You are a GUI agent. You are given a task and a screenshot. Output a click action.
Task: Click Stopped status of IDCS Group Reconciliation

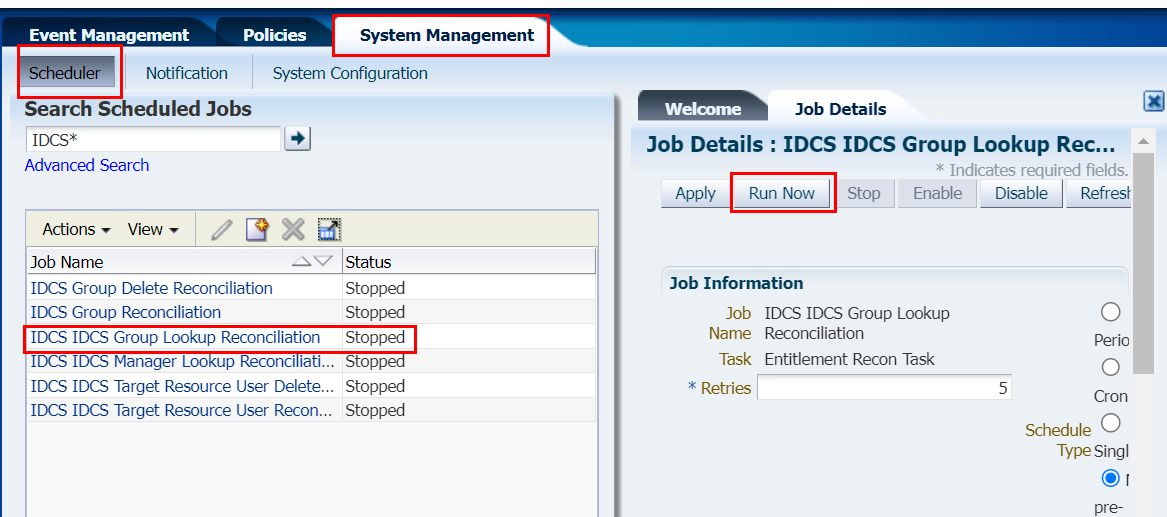click(375, 312)
